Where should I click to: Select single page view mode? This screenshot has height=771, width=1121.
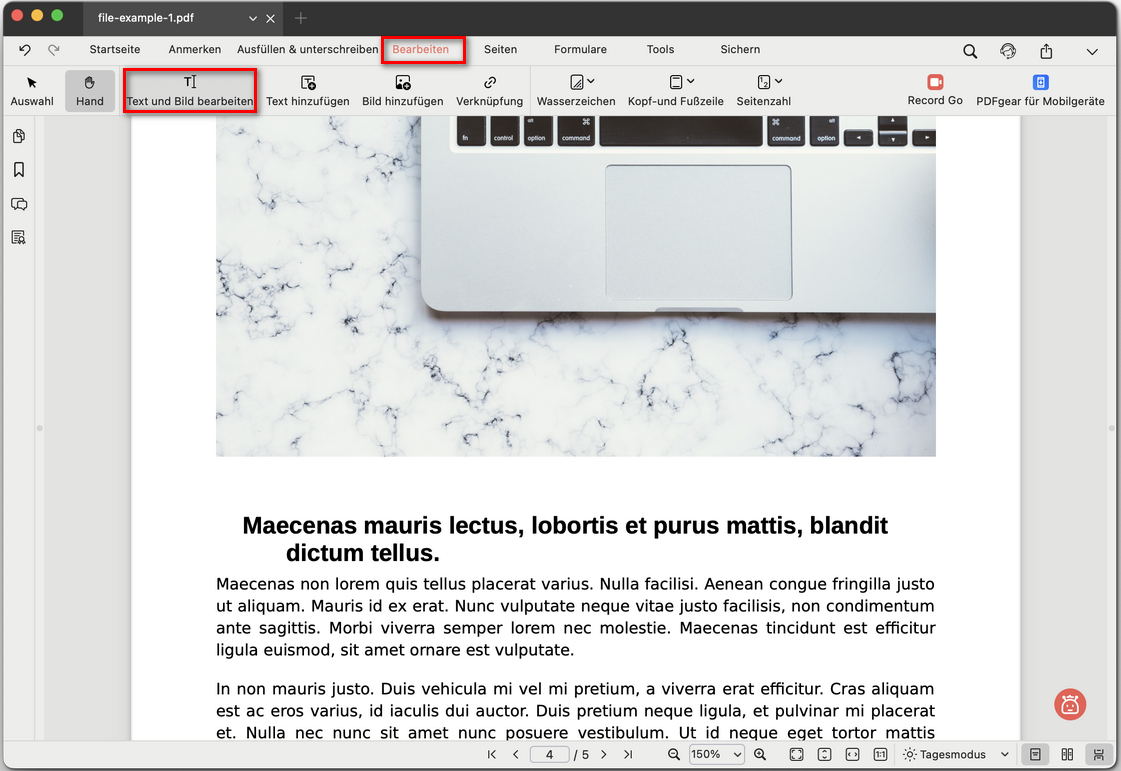1035,755
